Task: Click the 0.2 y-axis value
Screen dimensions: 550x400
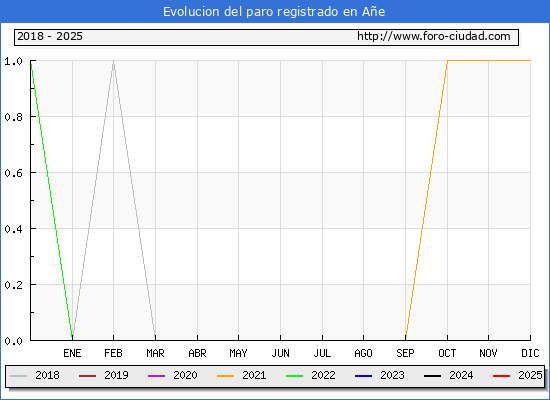Action: coord(13,285)
